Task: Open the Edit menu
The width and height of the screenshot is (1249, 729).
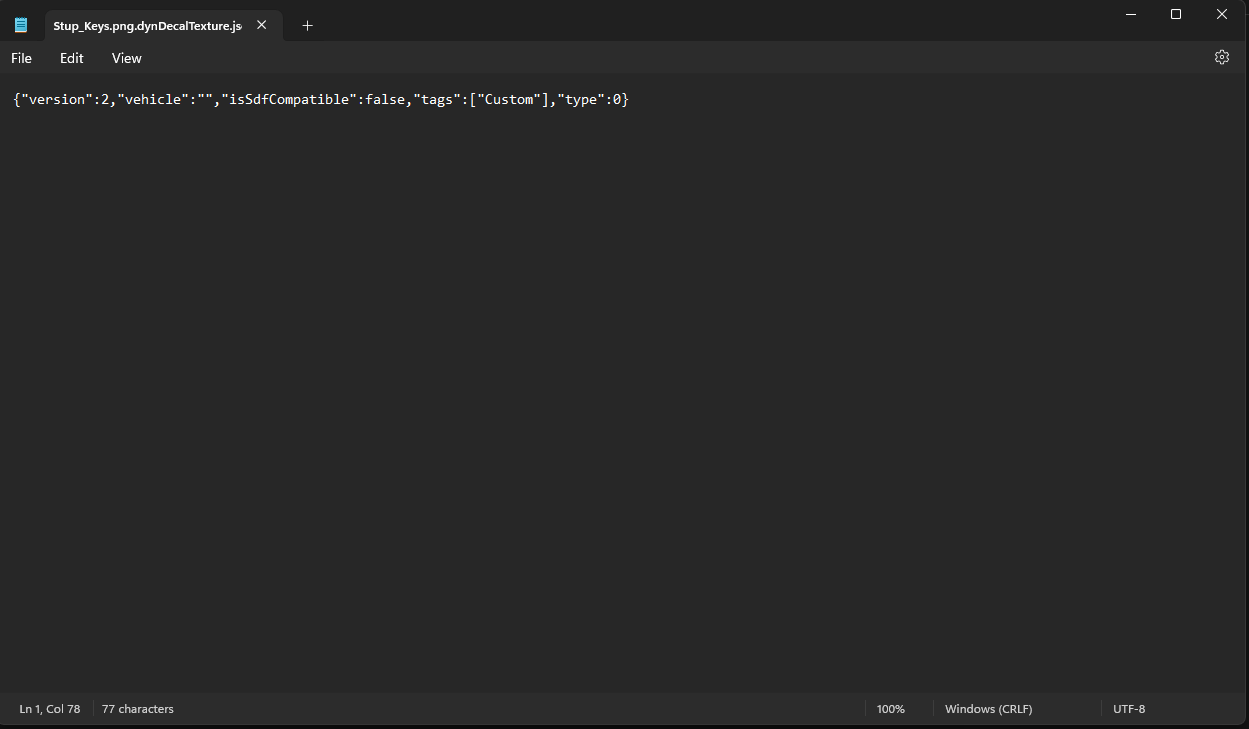Action: [x=71, y=58]
